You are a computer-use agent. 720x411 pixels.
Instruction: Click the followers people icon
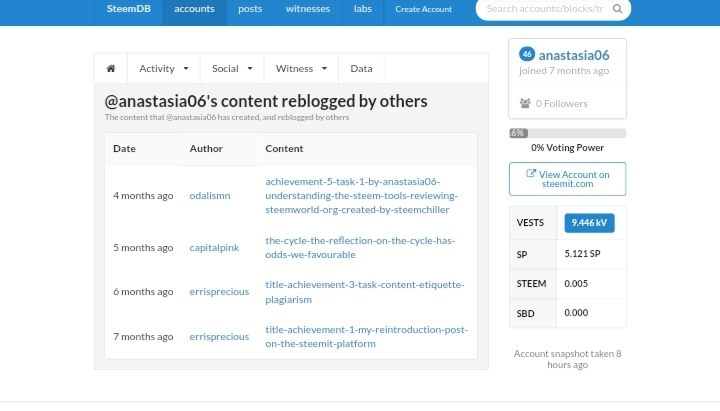click(x=525, y=103)
